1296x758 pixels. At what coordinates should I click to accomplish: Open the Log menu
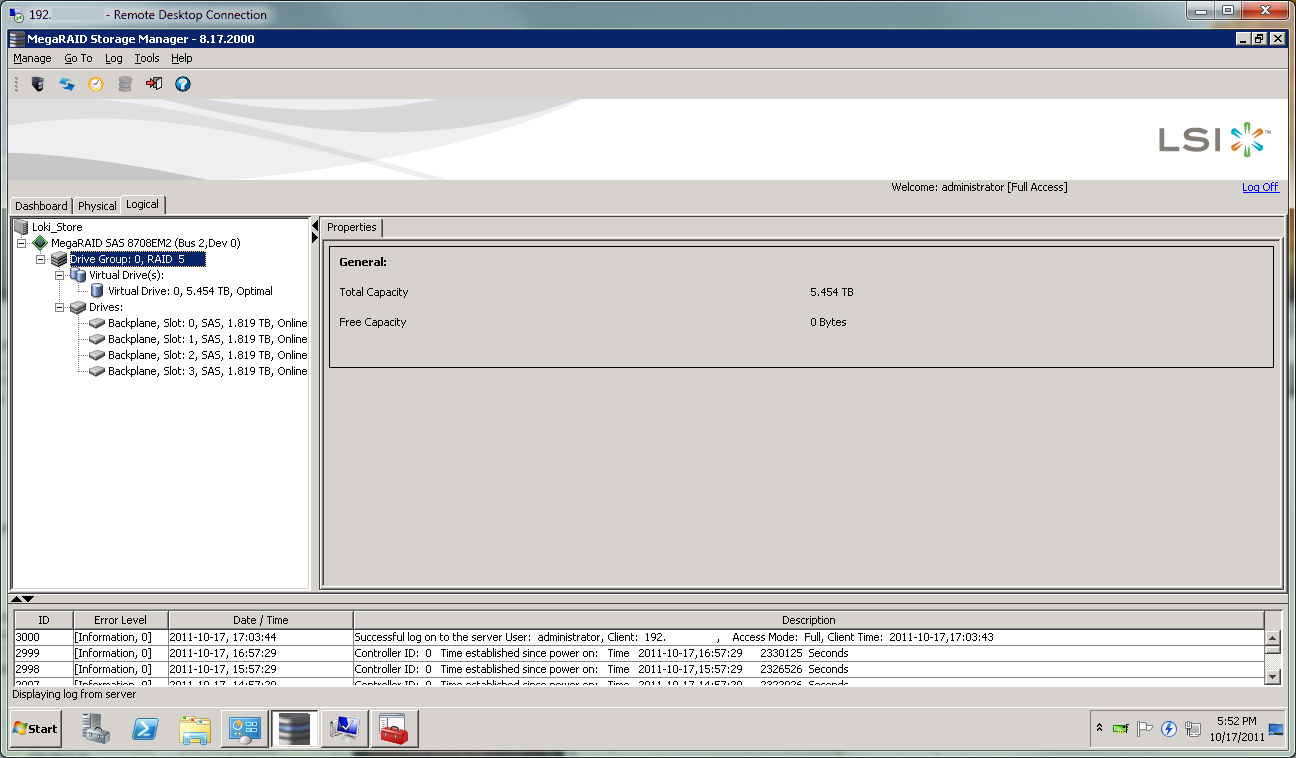point(114,58)
